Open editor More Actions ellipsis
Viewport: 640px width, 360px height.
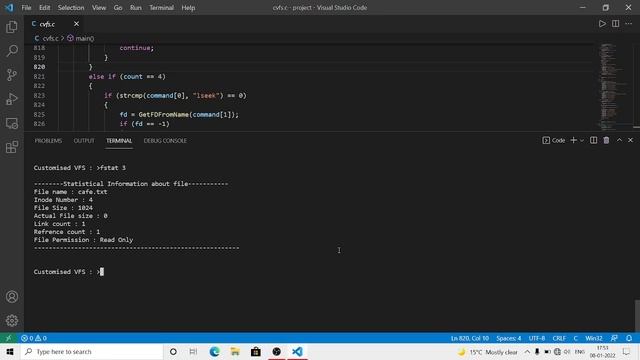click(629, 24)
